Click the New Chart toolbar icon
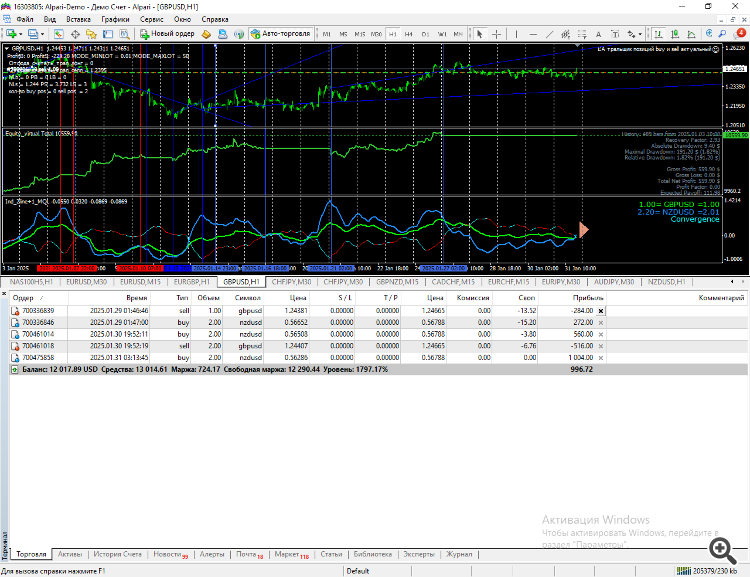The height and width of the screenshot is (577, 750). coord(11,34)
